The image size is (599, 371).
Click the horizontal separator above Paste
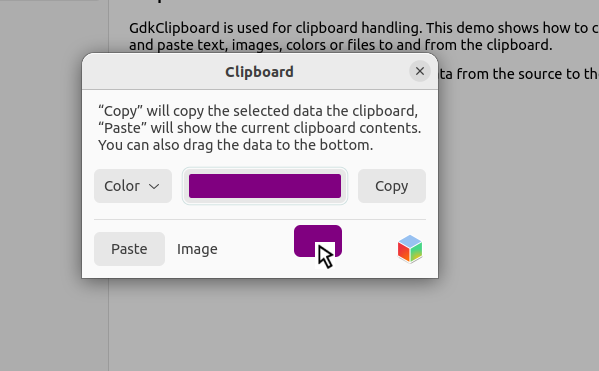pyautogui.click(x=260, y=220)
